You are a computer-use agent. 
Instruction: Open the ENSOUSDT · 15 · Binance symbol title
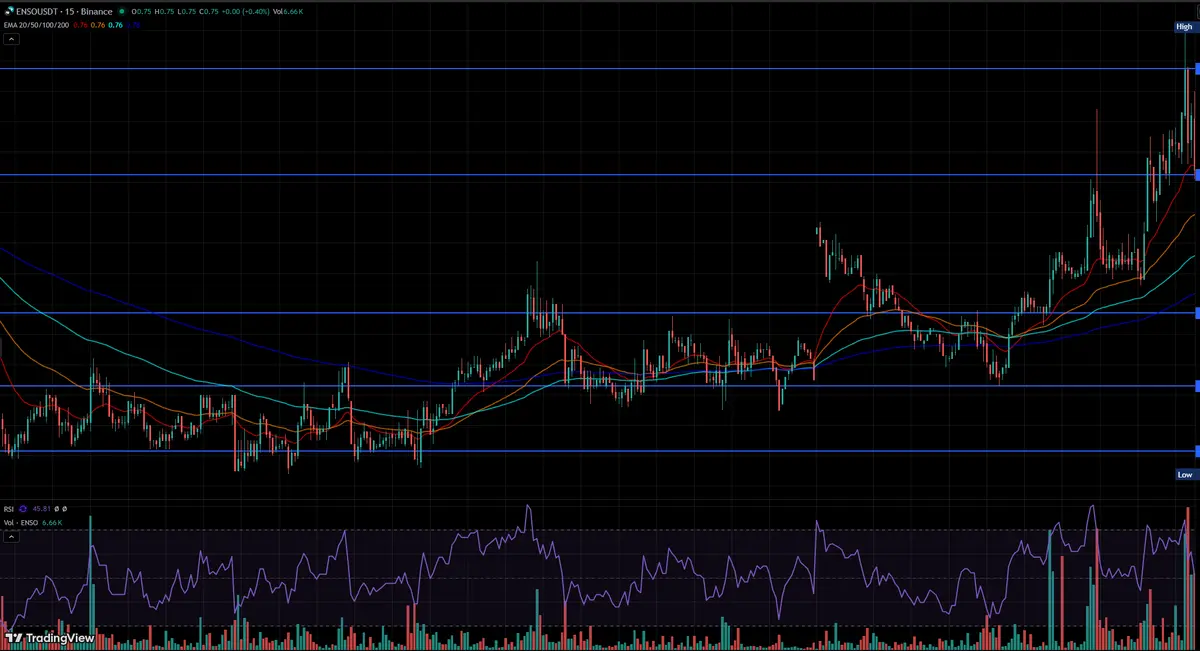pyautogui.click(x=64, y=11)
